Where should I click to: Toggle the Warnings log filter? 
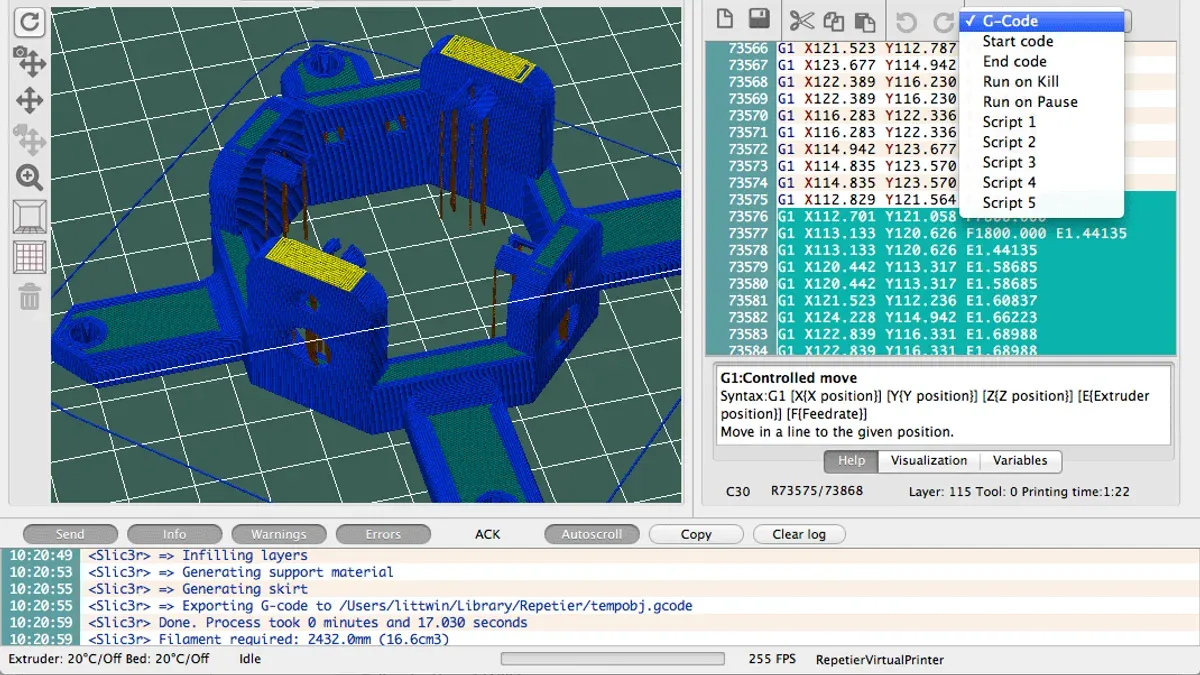click(x=279, y=534)
